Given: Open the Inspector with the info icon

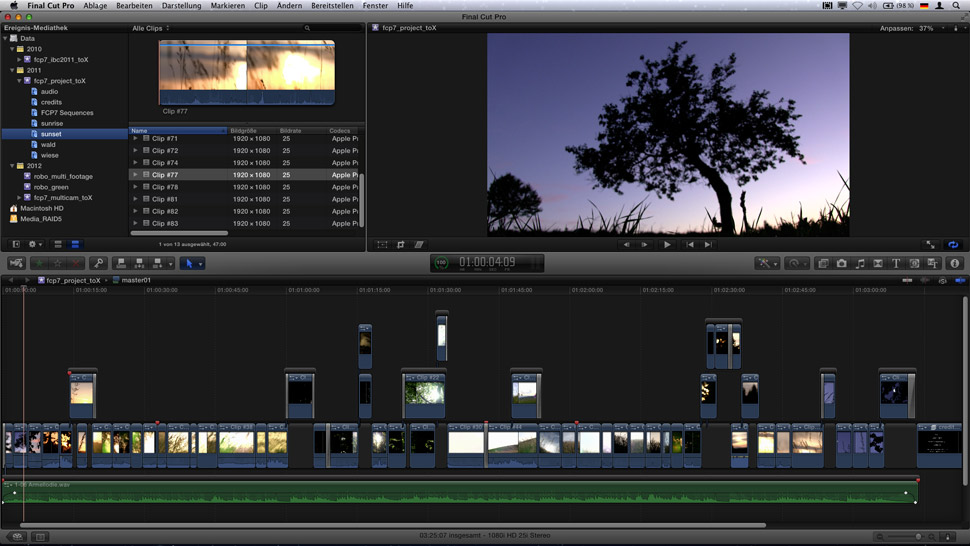Looking at the screenshot, I should 954,263.
